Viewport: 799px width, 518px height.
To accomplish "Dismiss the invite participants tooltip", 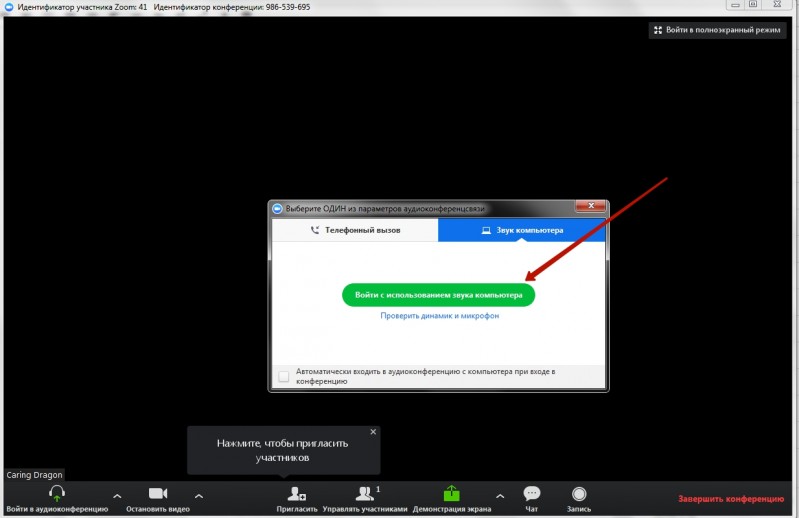I will 373,432.
